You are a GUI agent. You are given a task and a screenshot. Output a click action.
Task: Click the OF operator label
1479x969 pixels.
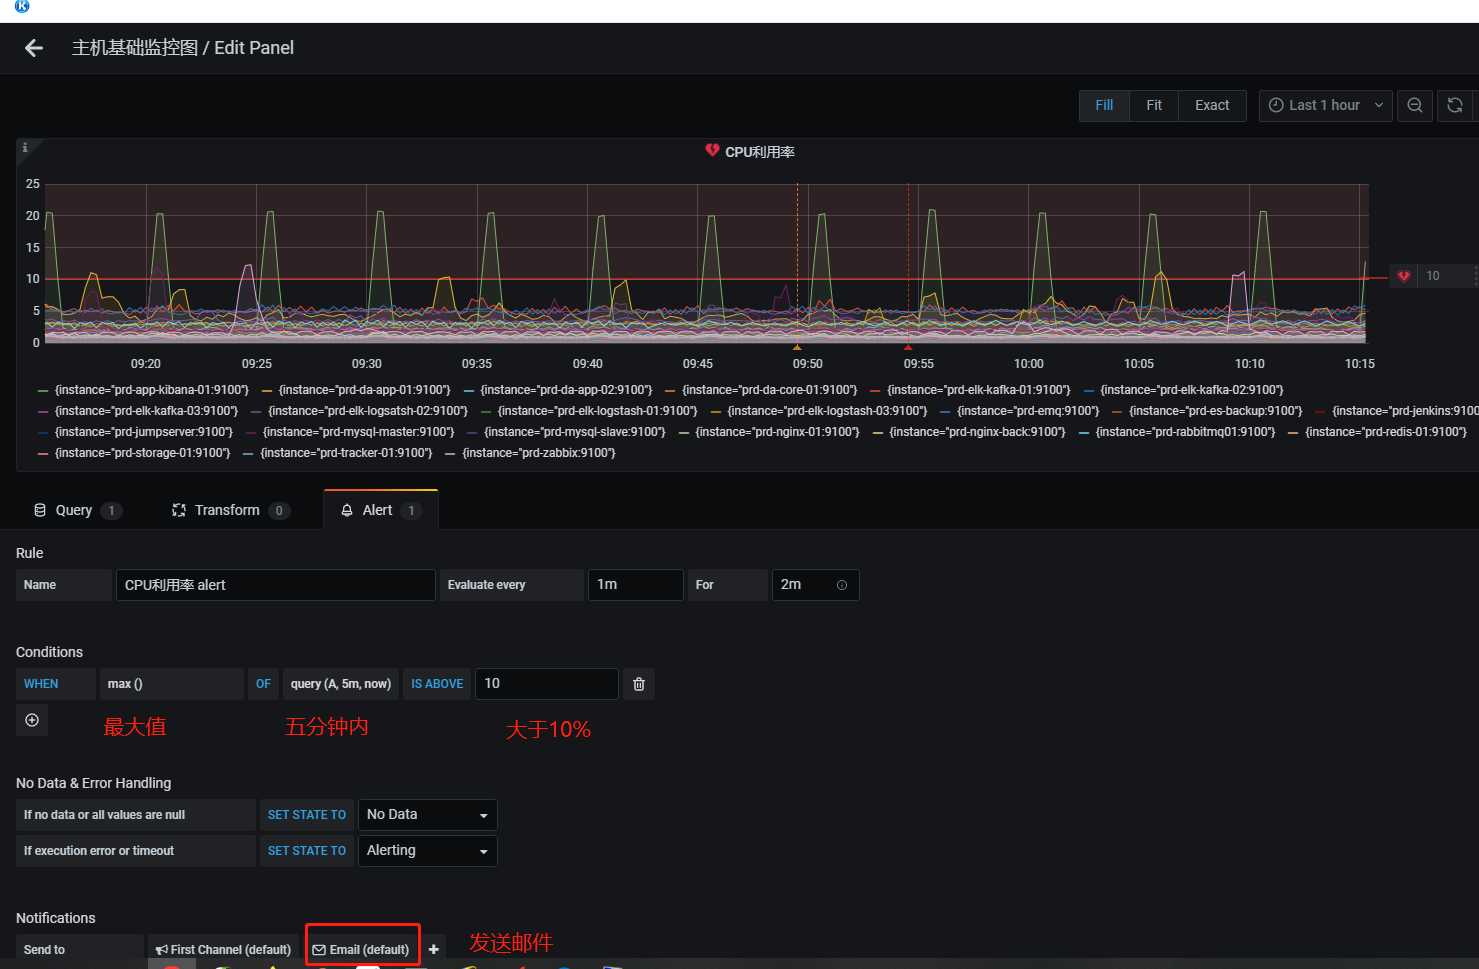263,684
